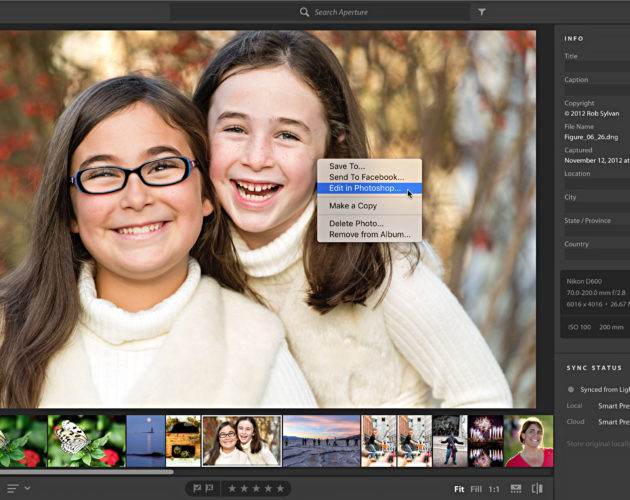The height and width of the screenshot is (500, 630).
Task: Click the Synced from Lightroom status dot
Action: [571, 389]
